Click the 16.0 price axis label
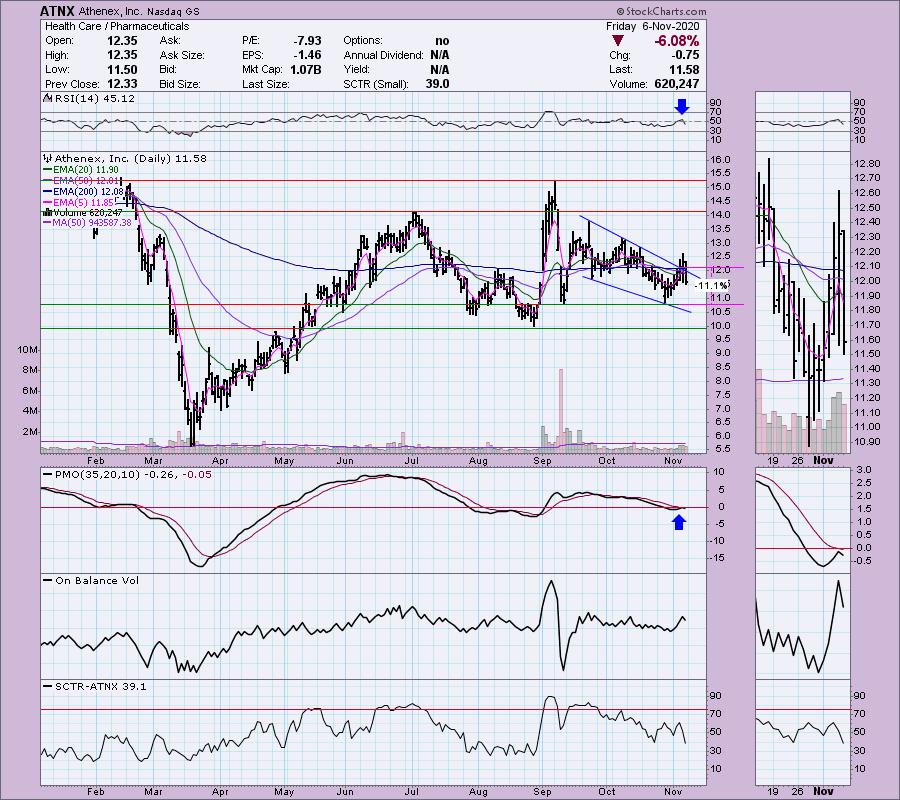900x800 pixels. [720, 160]
